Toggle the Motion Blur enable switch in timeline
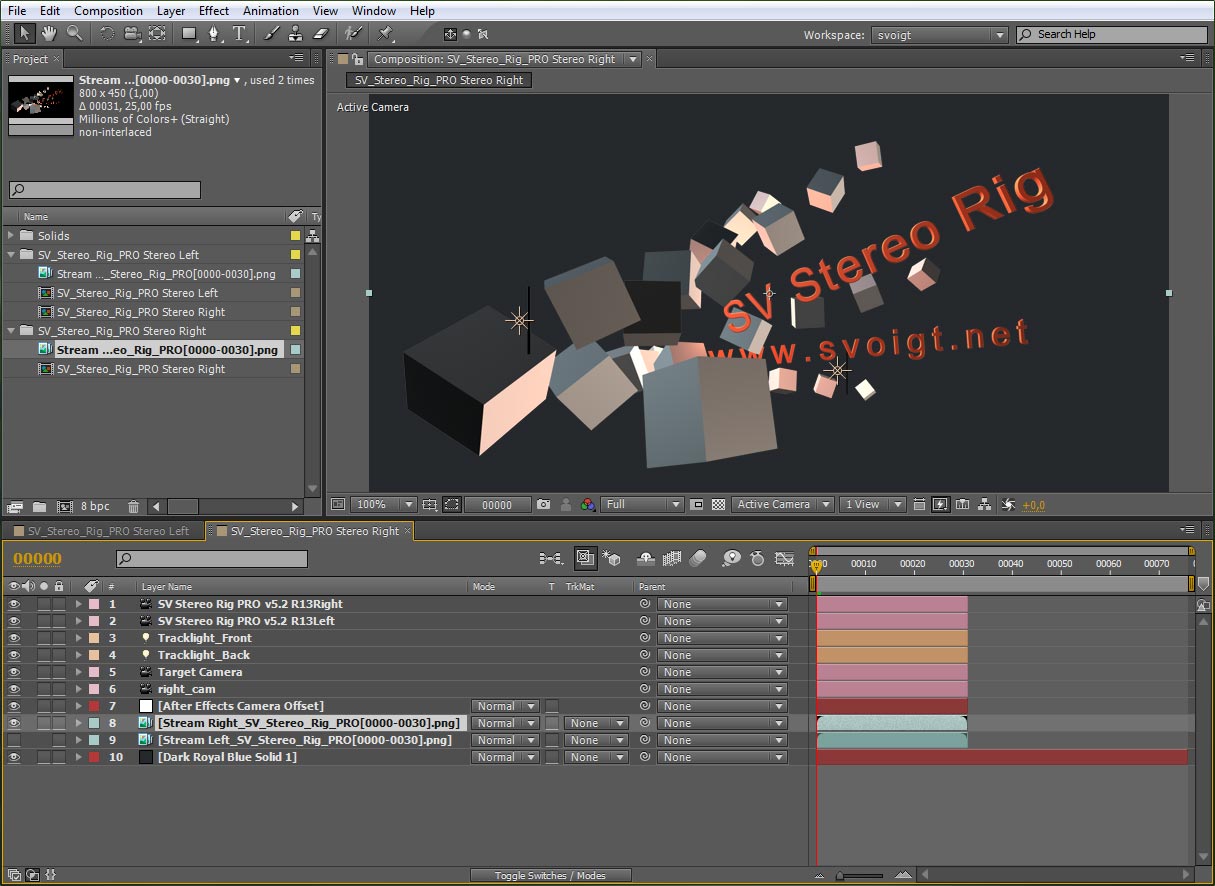Viewport: 1215px width, 886px height. click(698, 559)
